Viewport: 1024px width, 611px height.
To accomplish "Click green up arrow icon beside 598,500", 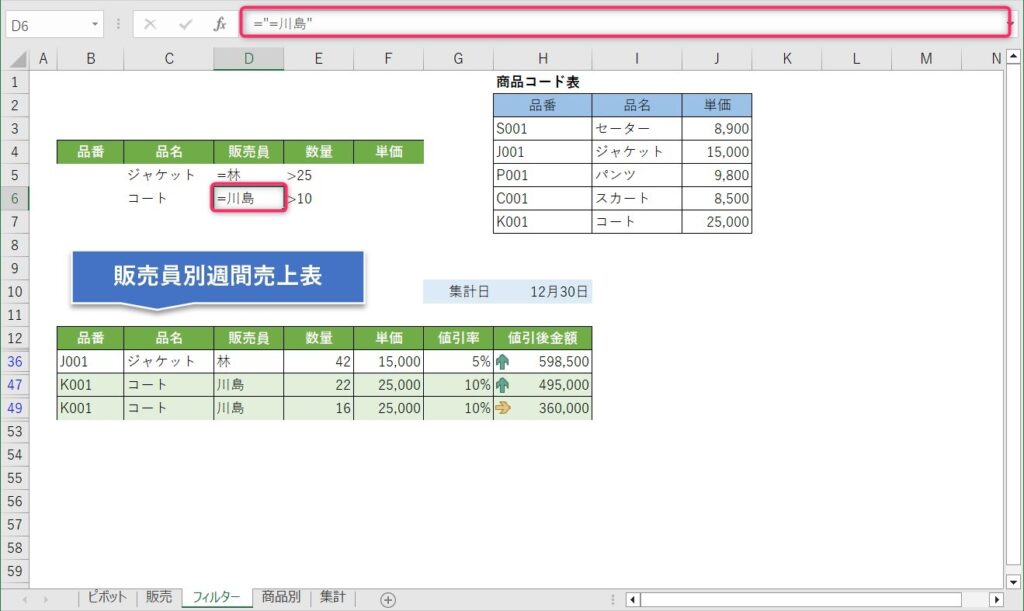I will 502,362.
